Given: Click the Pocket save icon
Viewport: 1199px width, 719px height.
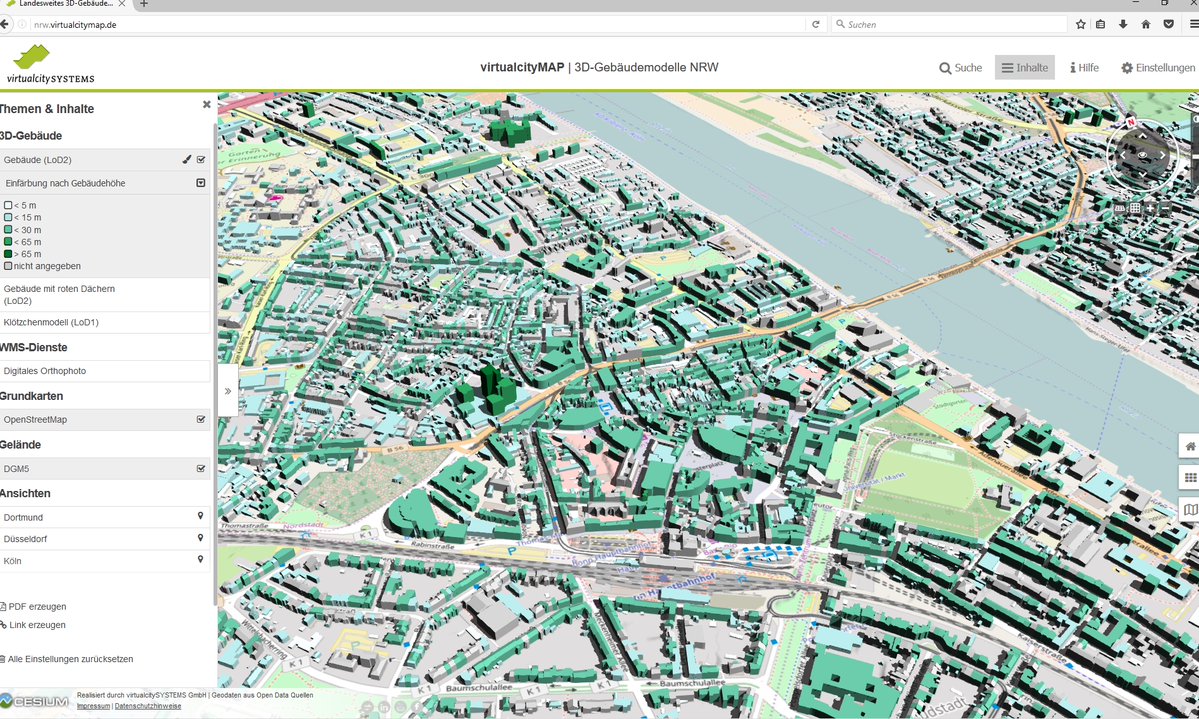Looking at the screenshot, I should (x=1168, y=24).
